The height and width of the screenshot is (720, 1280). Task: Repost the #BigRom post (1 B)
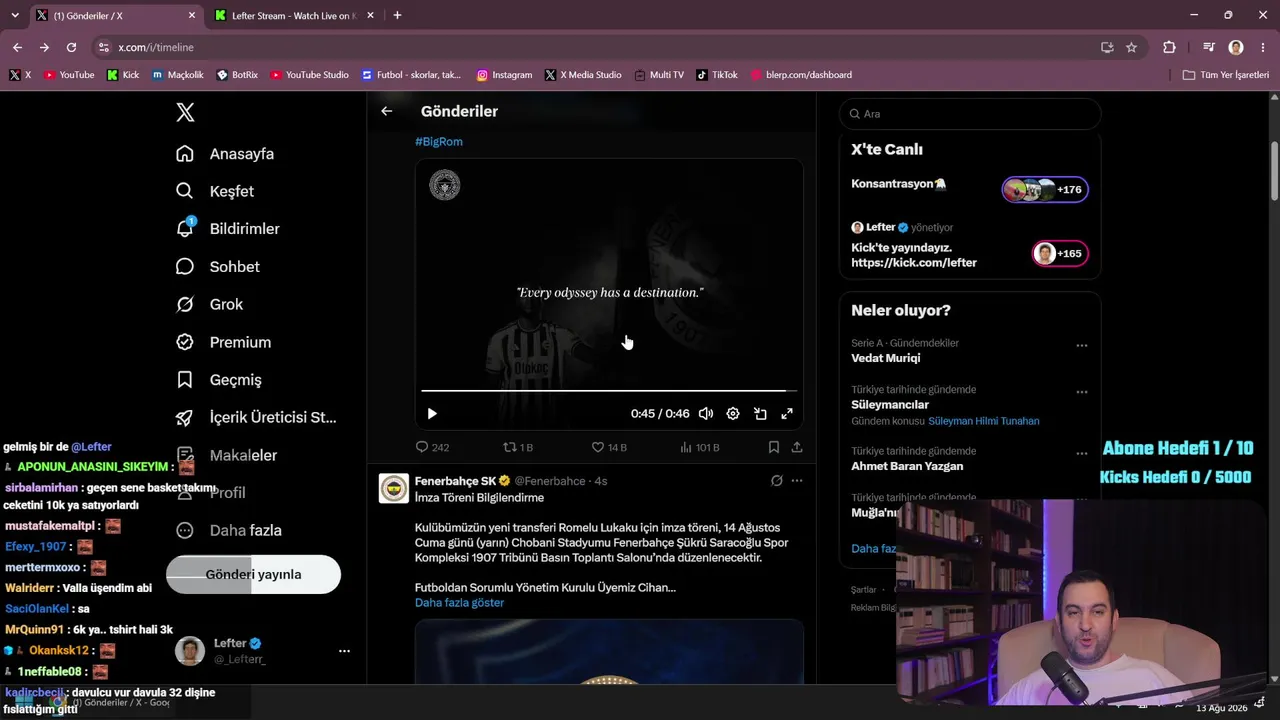pos(518,447)
